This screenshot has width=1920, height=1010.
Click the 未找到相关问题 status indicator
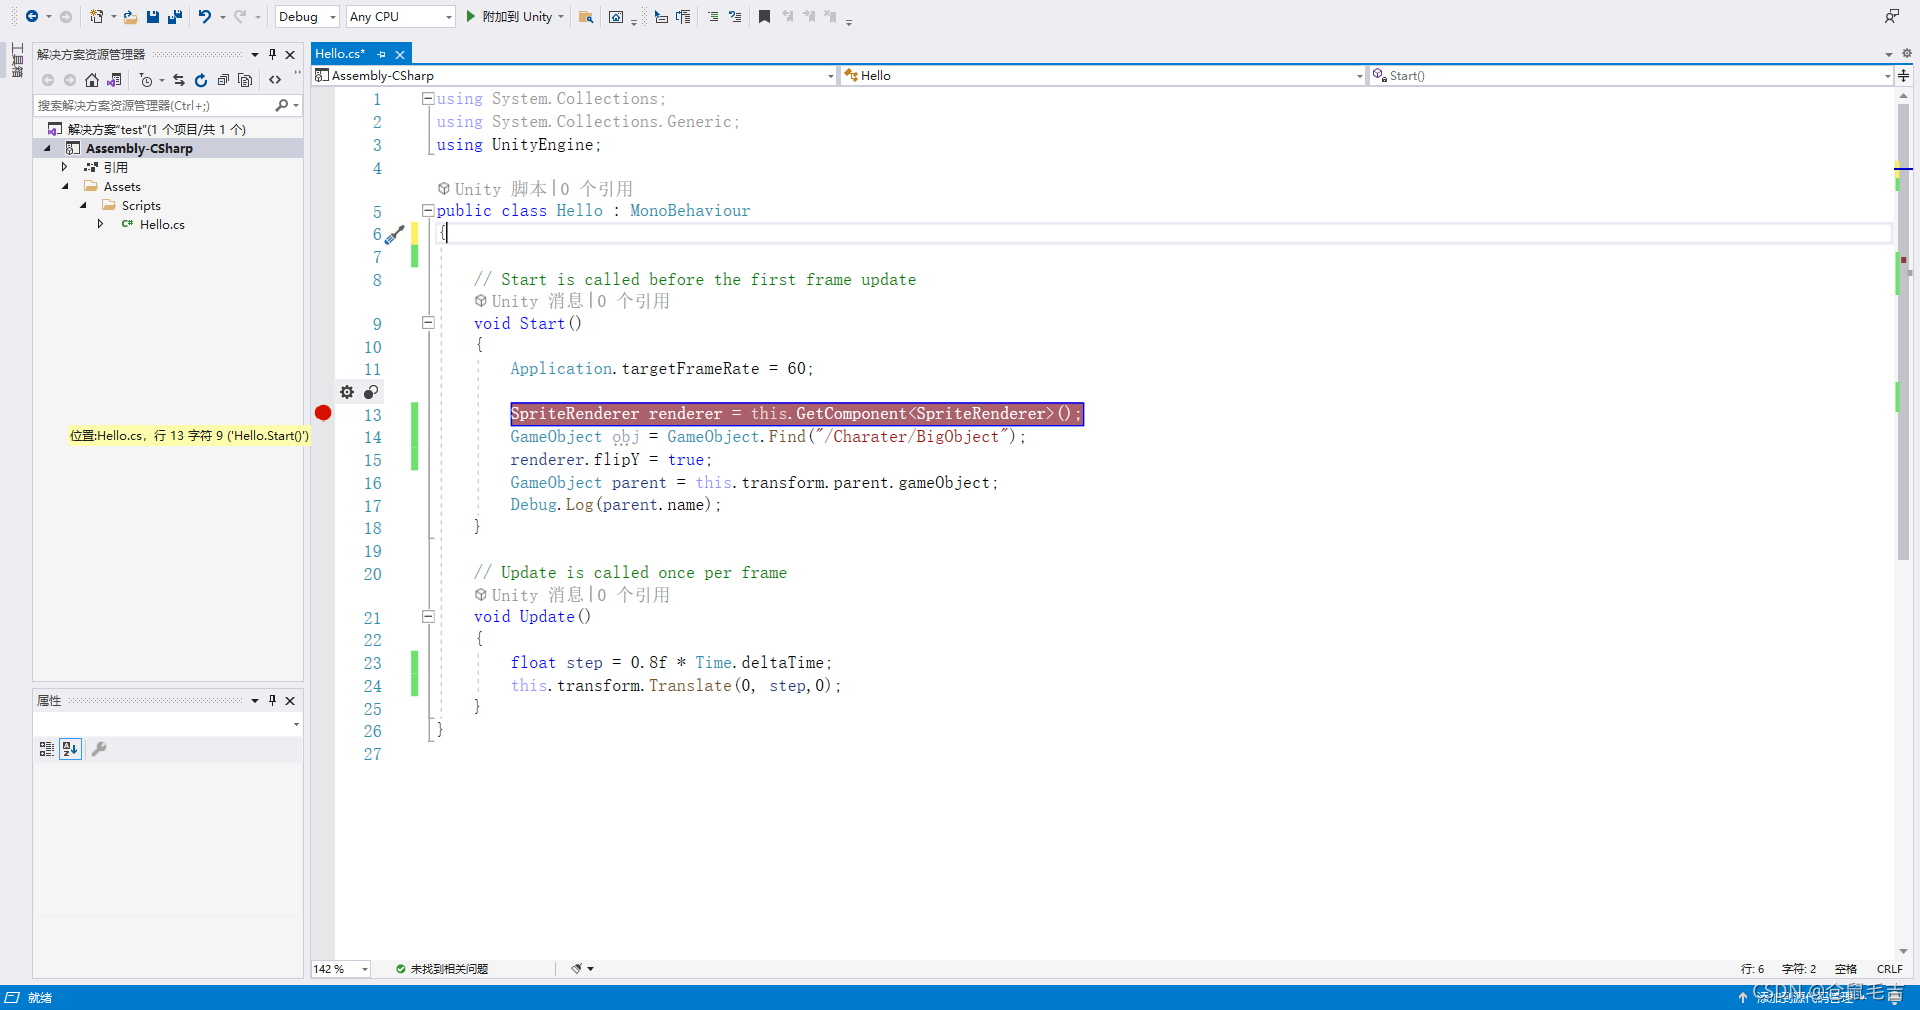(x=442, y=968)
